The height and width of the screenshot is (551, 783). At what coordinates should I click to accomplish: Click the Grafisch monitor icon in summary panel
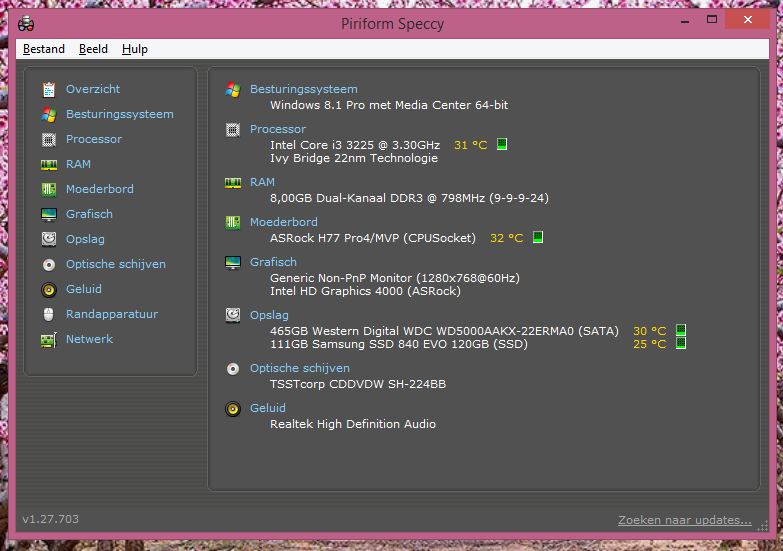pyautogui.click(x=233, y=262)
